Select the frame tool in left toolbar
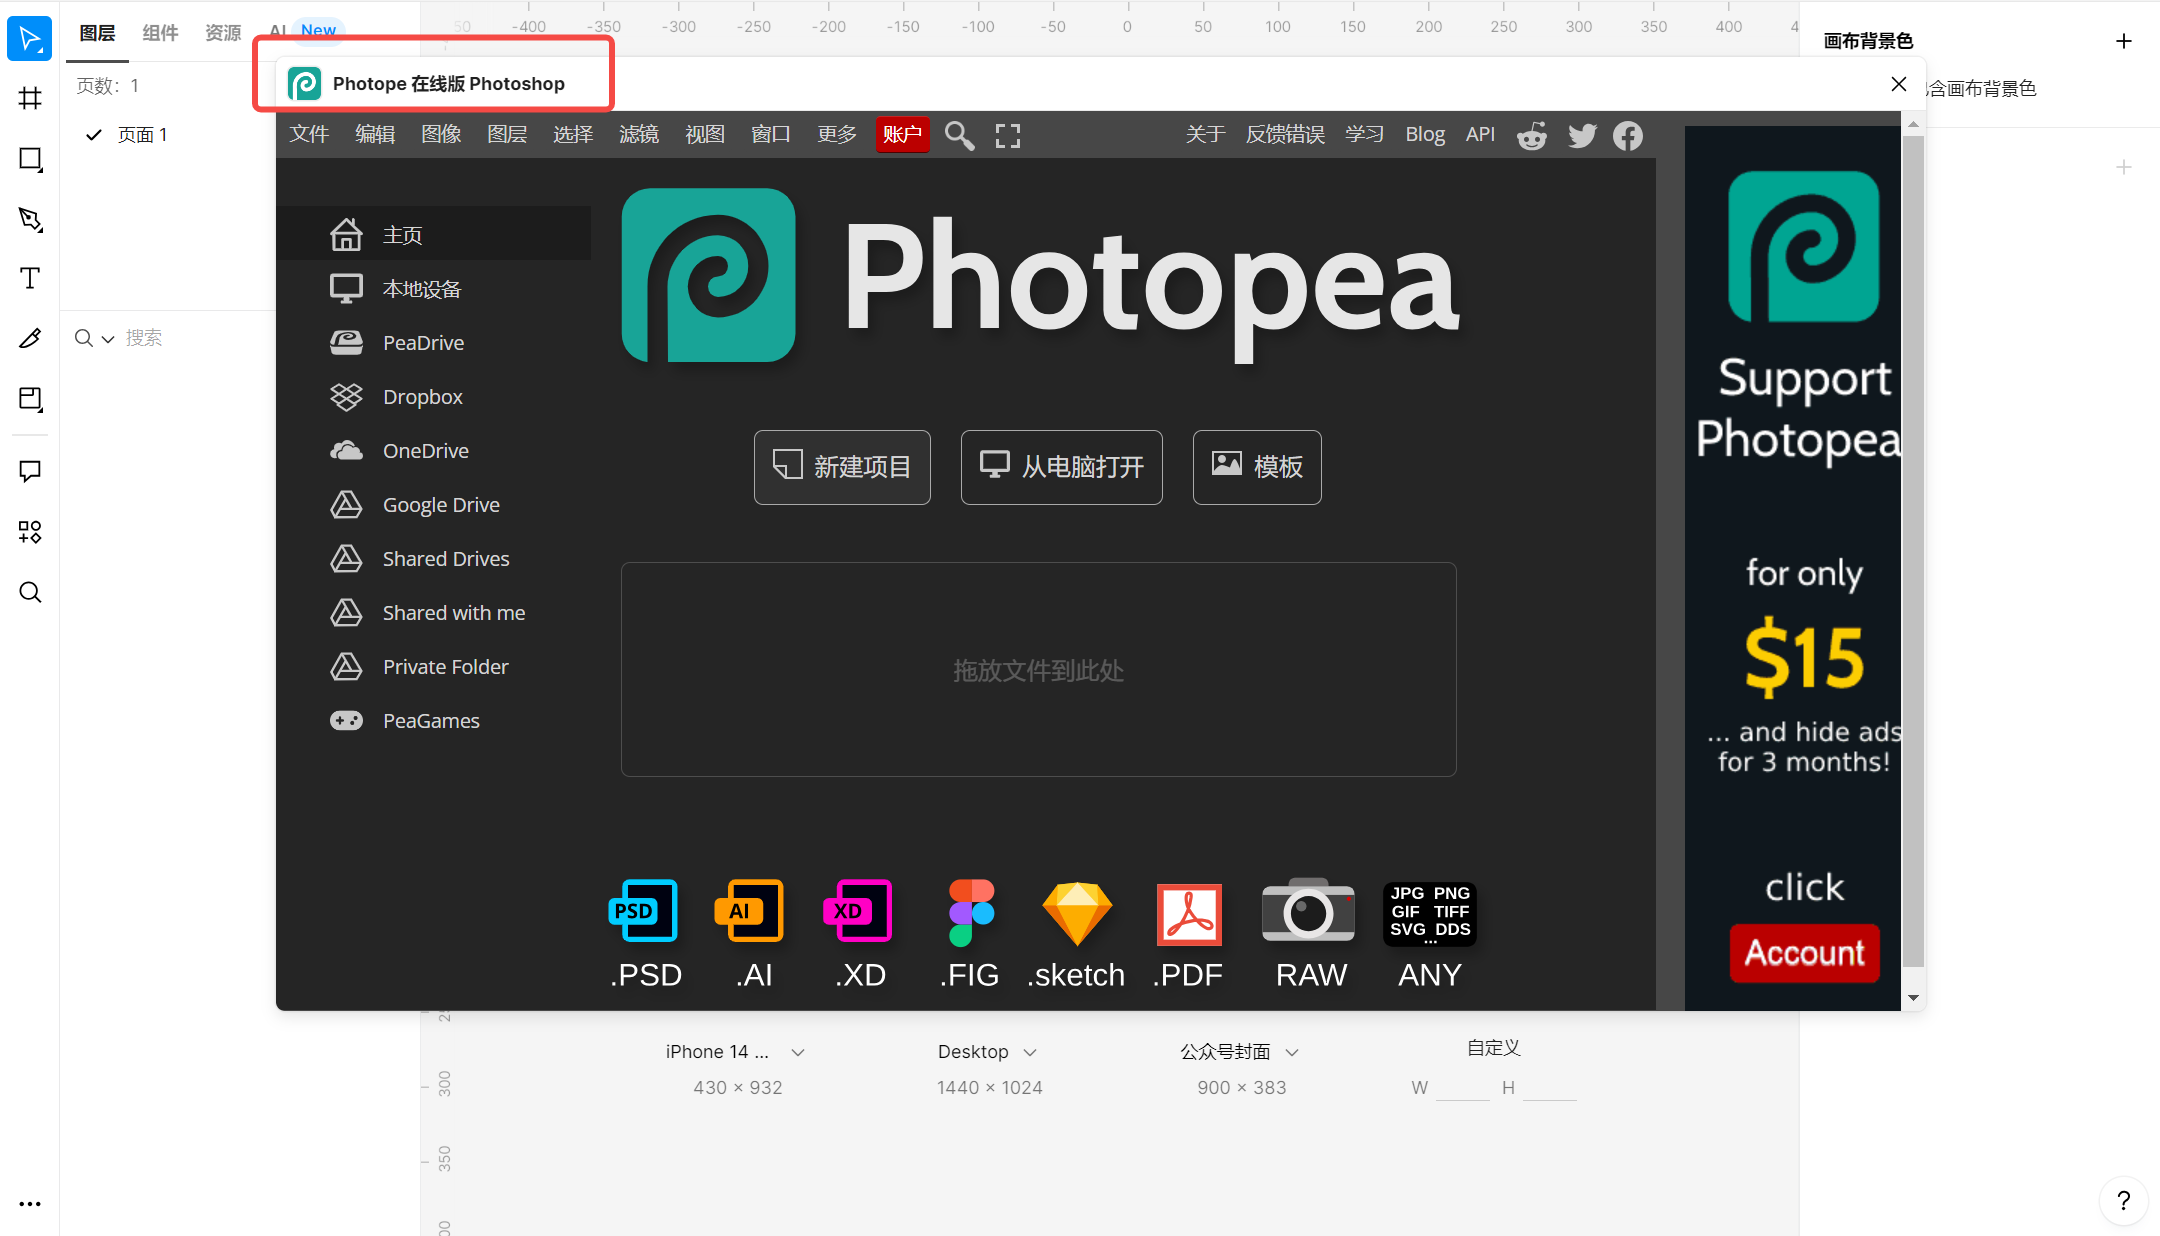The width and height of the screenshot is (2160, 1236). [30, 98]
